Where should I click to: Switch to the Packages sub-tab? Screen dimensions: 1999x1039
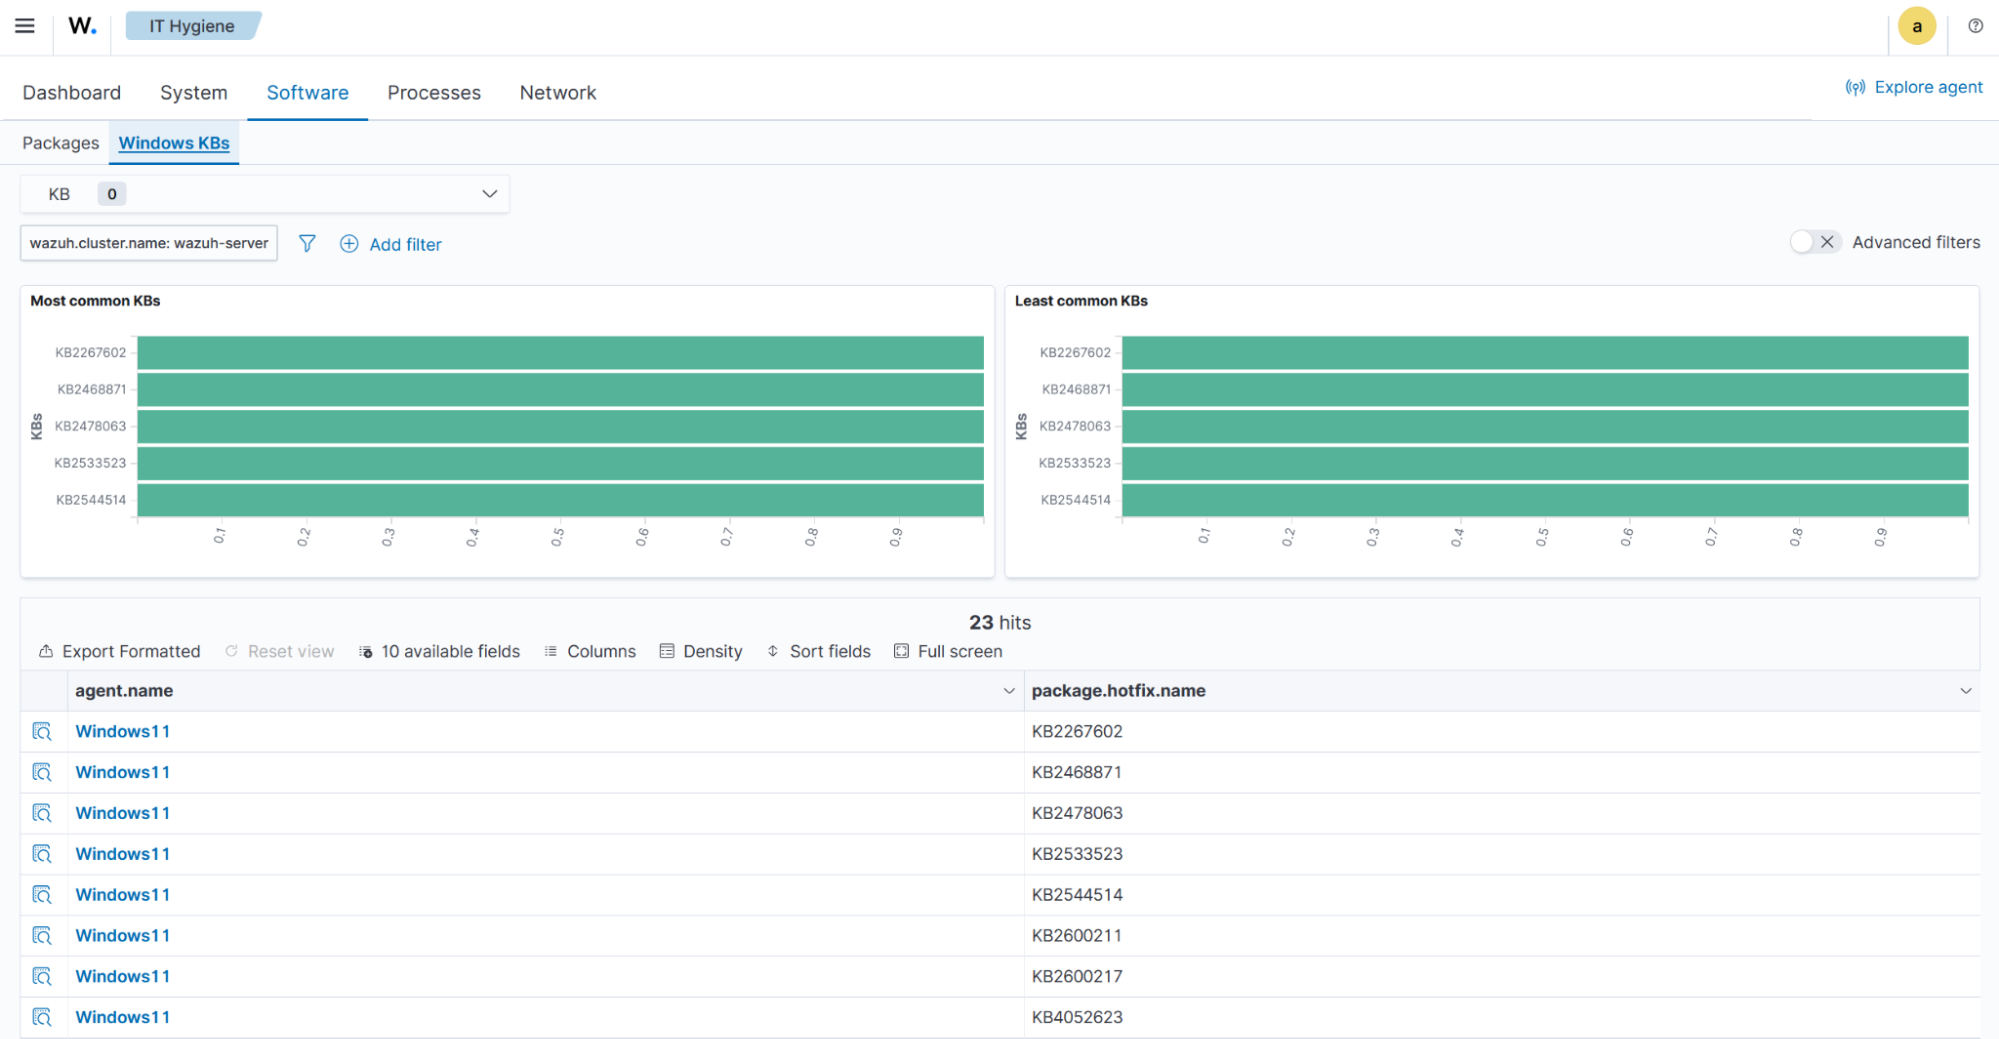point(61,143)
